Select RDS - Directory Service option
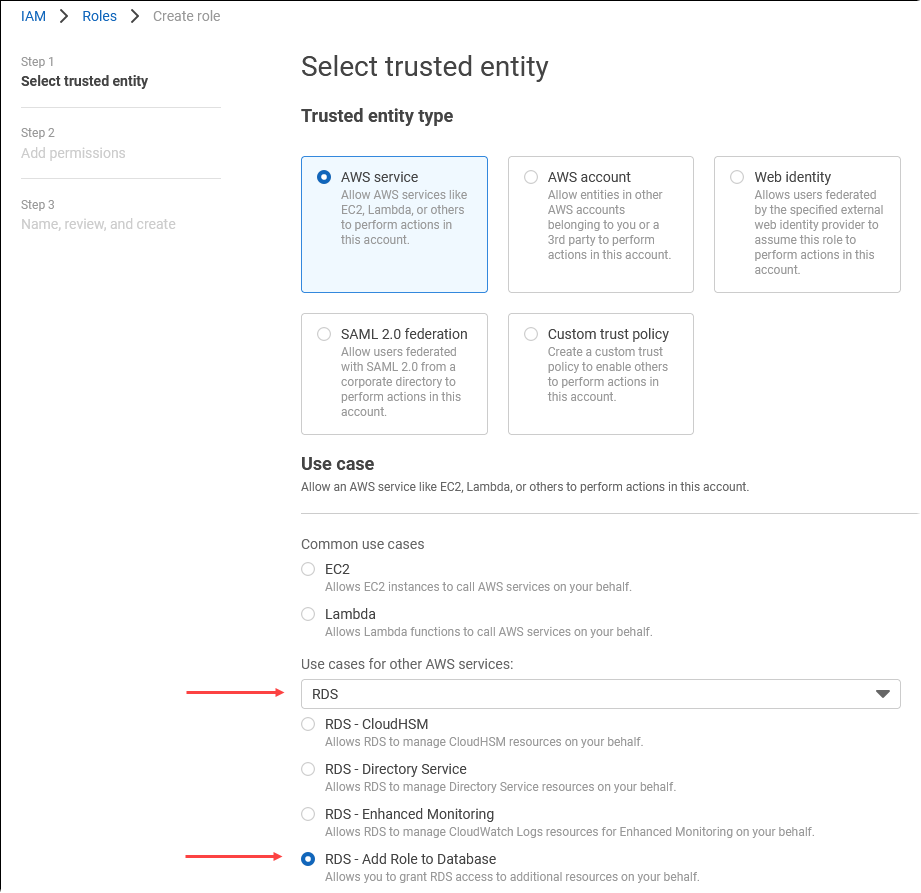The image size is (921, 893). click(308, 769)
